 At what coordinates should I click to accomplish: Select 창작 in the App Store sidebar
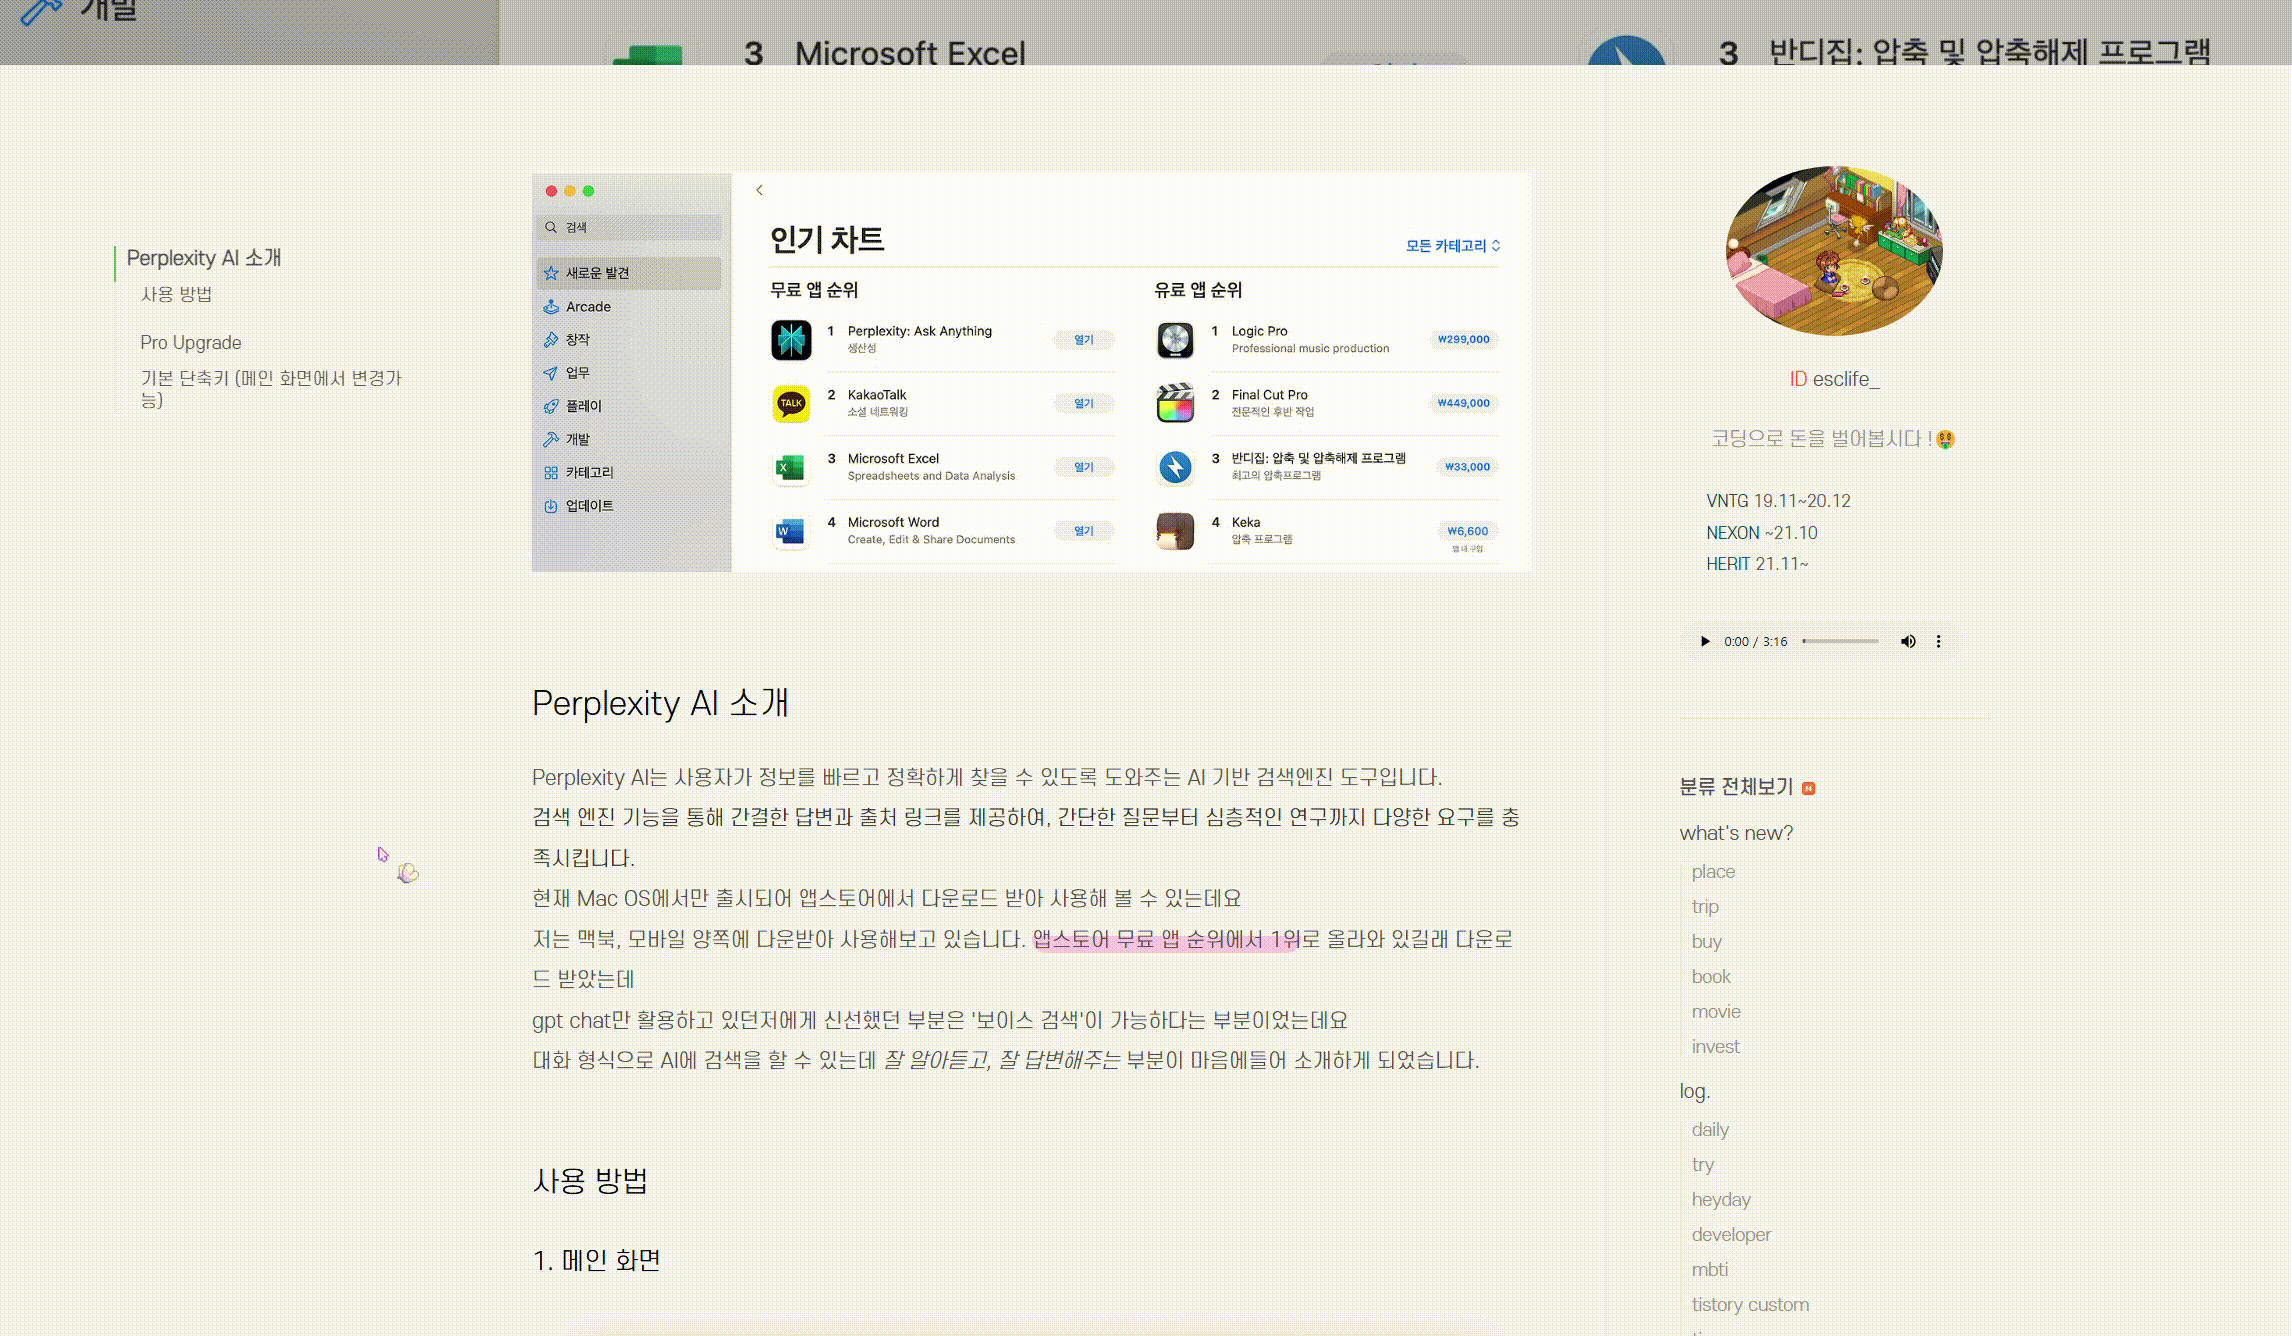(x=630, y=340)
